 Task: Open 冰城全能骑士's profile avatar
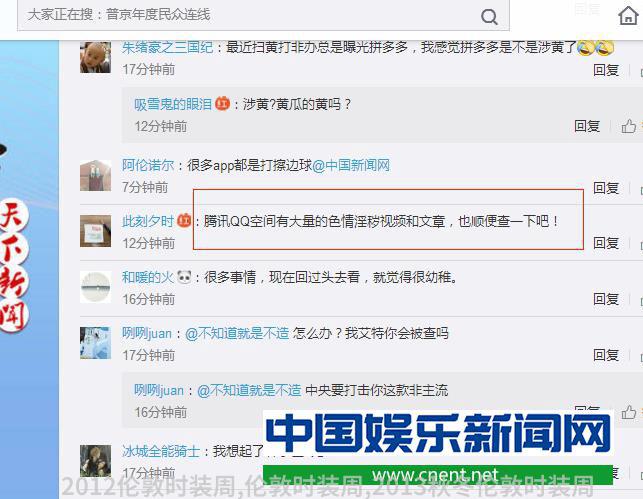(x=95, y=460)
